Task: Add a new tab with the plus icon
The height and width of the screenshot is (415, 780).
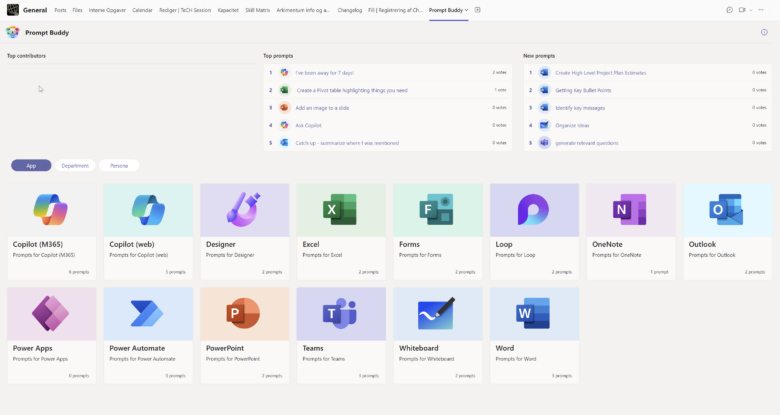Action: click(x=478, y=10)
